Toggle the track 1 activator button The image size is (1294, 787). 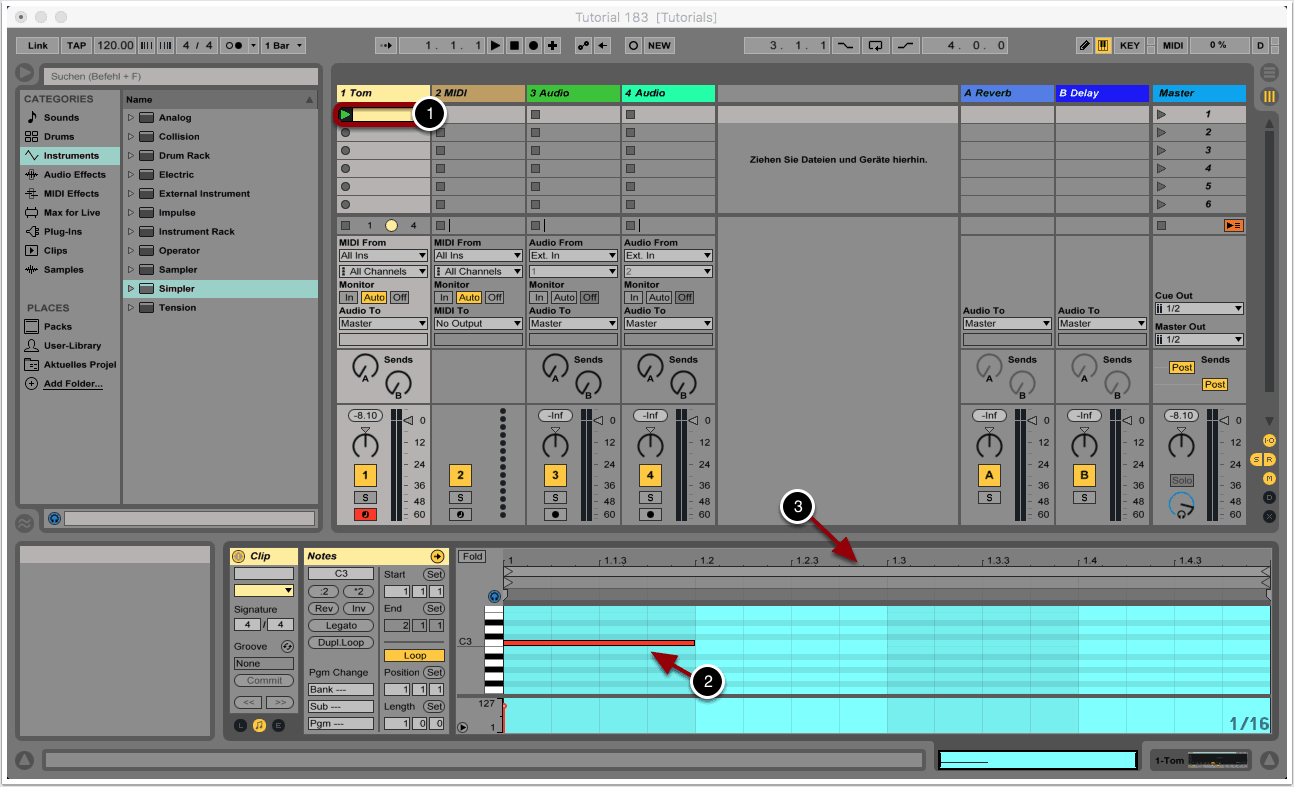[x=365, y=476]
